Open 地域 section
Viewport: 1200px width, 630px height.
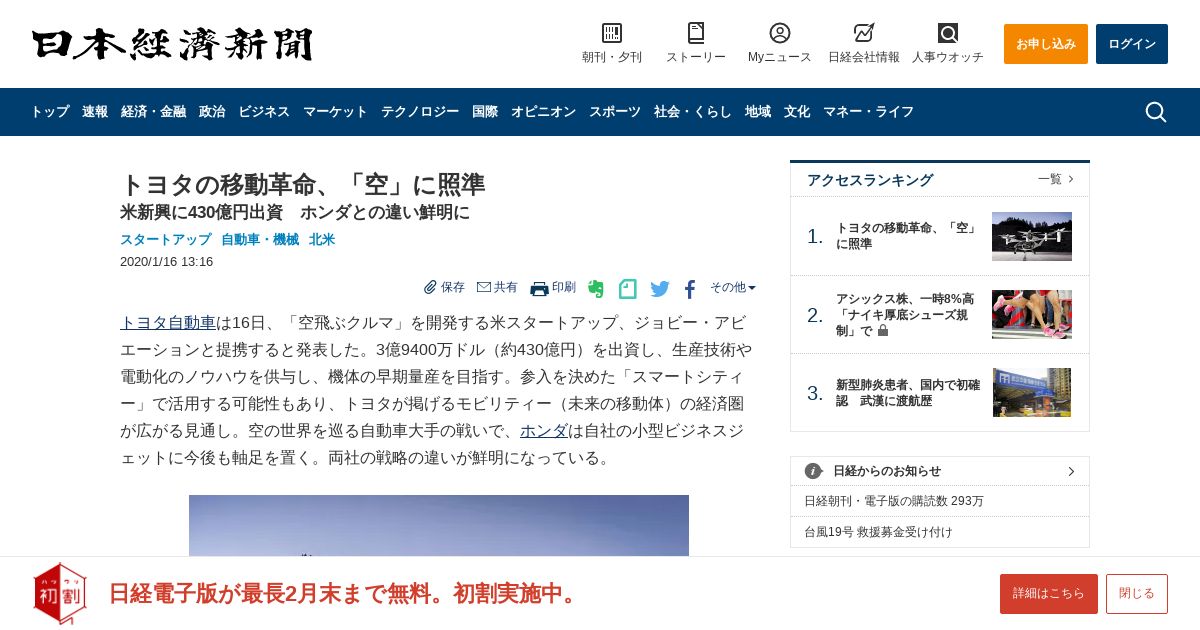coord(758,112)
